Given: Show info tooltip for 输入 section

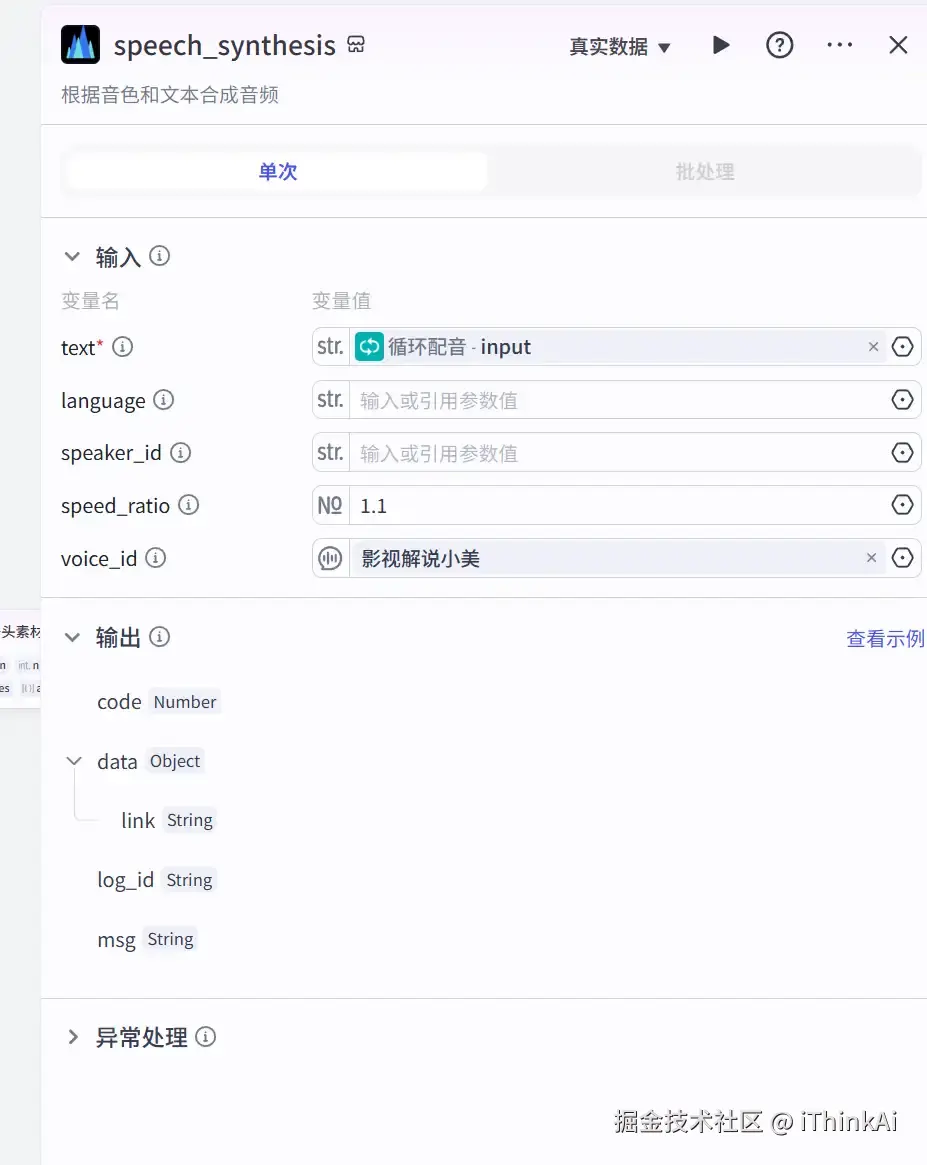Looking at the screenshot, I should pos(160,256).
